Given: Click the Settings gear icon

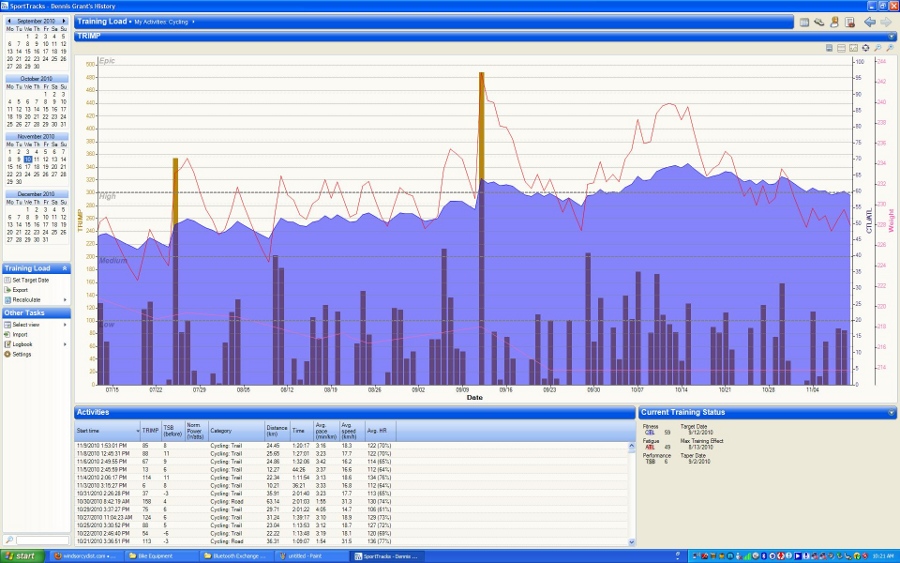Looking at the screenshot, I should point(7,354).
